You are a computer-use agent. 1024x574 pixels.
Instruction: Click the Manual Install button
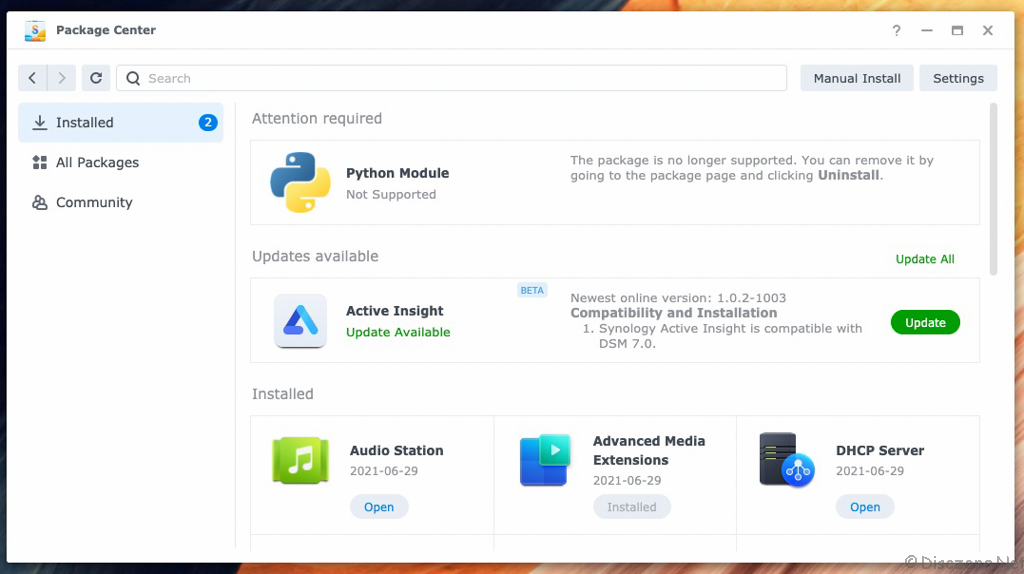(x=857, y=78)
